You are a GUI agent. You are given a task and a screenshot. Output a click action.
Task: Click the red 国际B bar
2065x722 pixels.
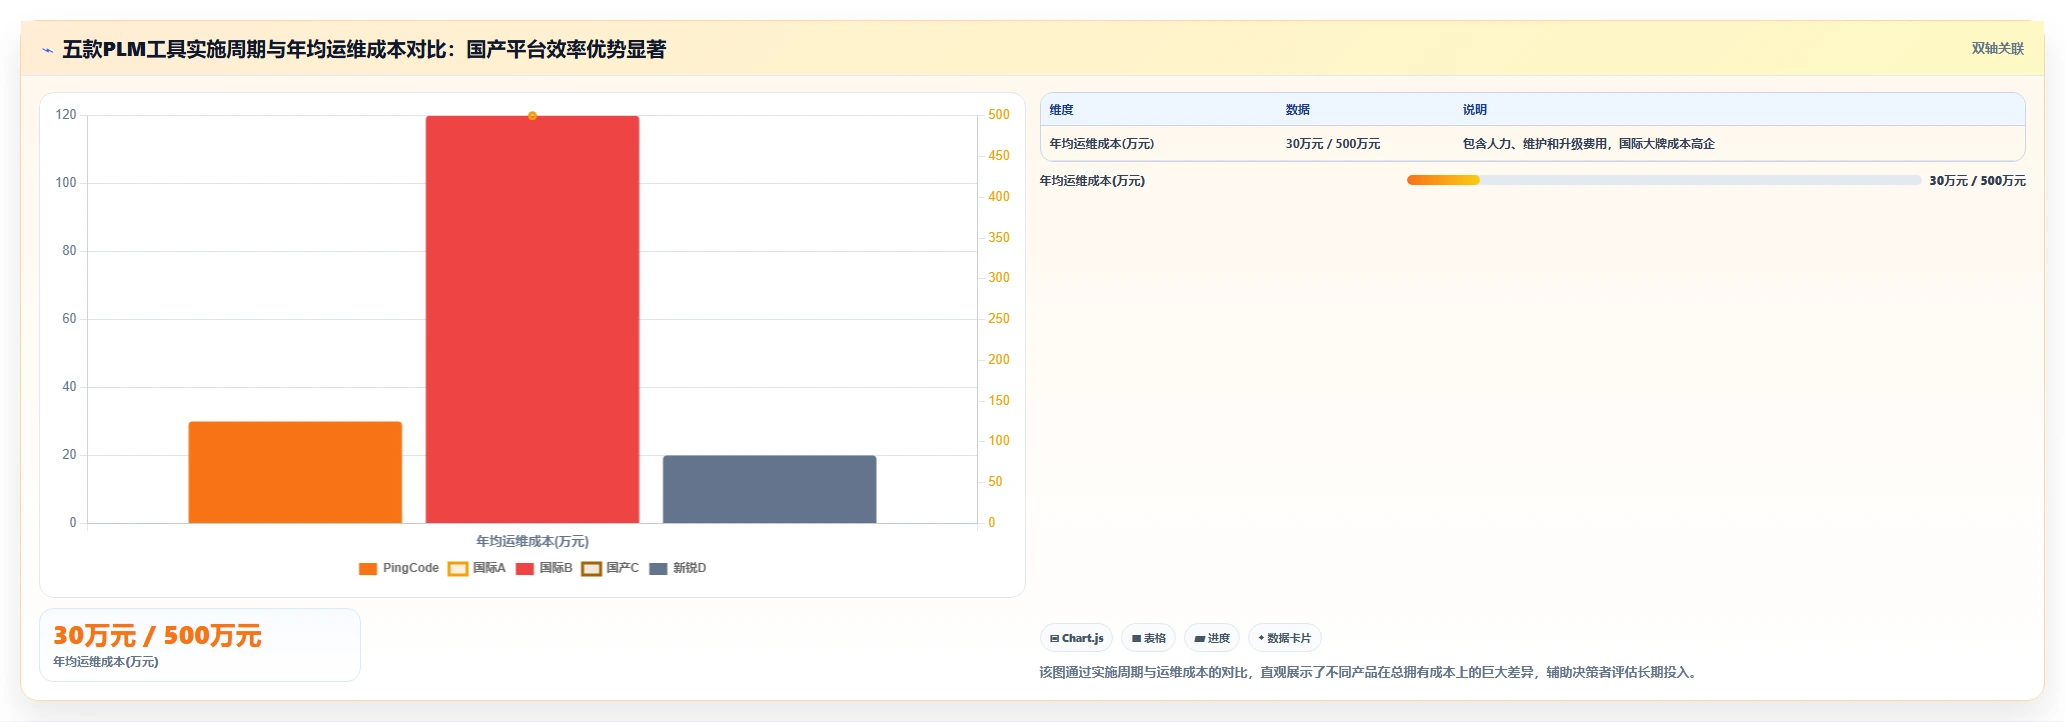click(x=532, y=319)
